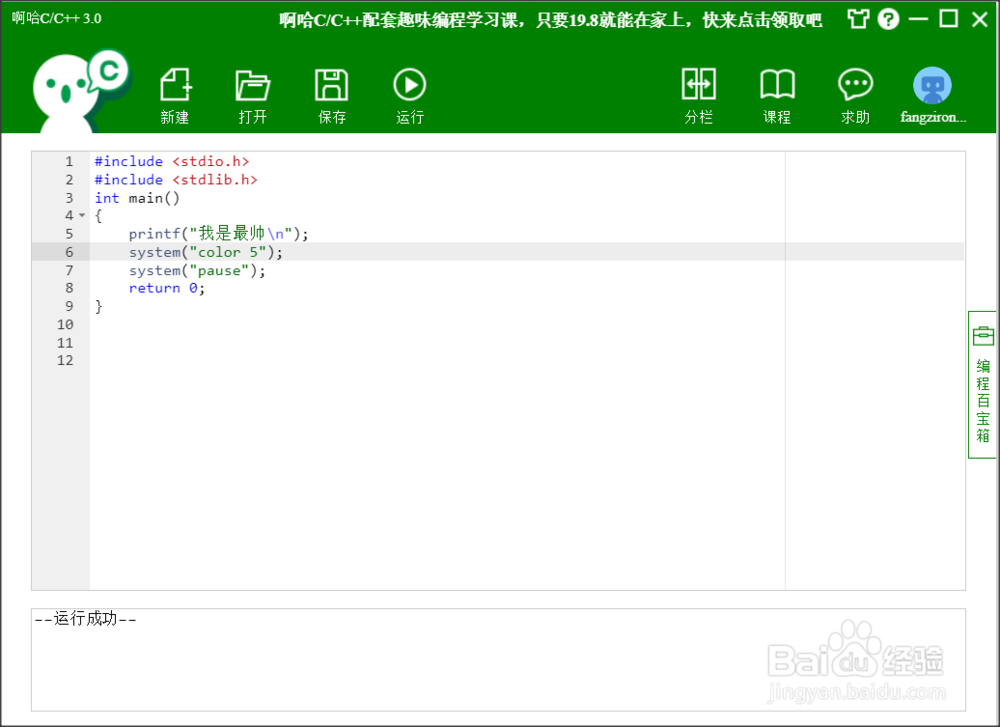This screenshot has width=1000, height=727.
Task: Close the 啊哈C window
Action: pos(980,19)
